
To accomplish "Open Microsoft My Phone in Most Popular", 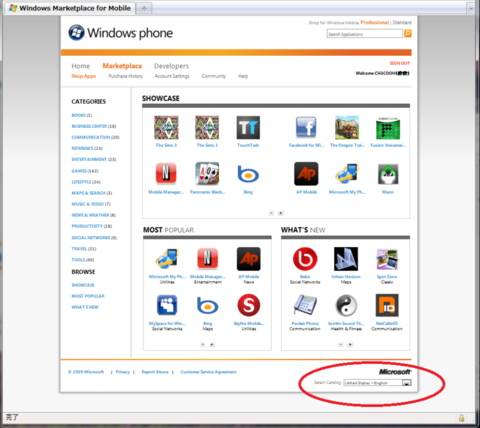I will pos(167,259).
